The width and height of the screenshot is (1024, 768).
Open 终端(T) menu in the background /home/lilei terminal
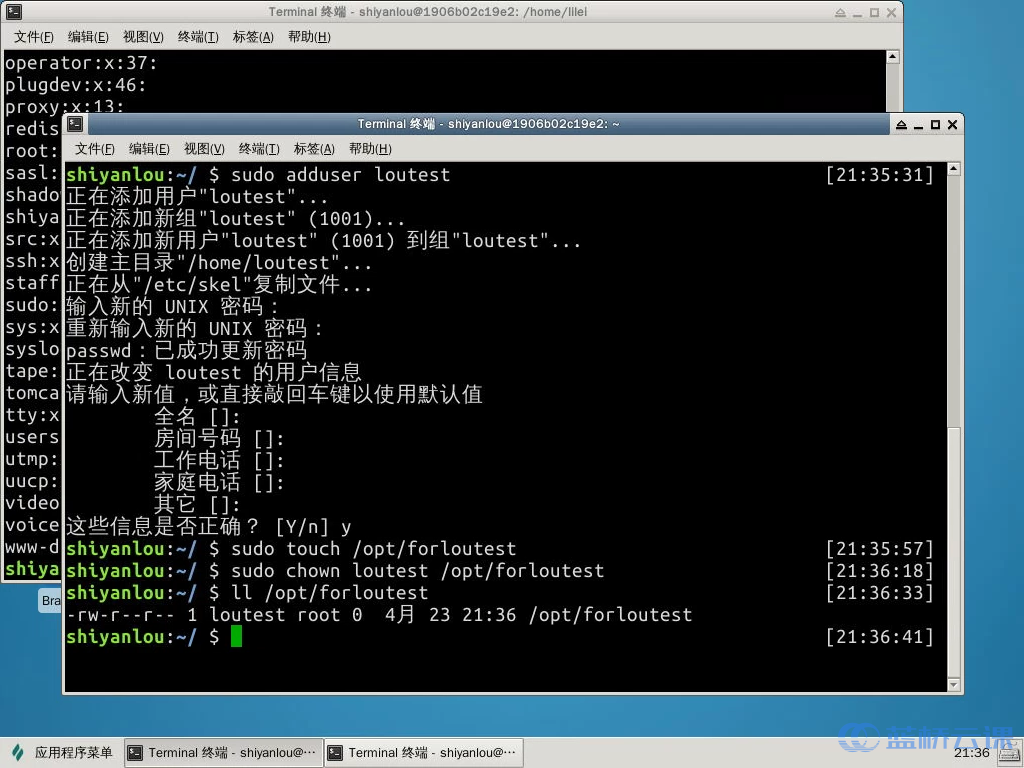[x=198, y=37]
